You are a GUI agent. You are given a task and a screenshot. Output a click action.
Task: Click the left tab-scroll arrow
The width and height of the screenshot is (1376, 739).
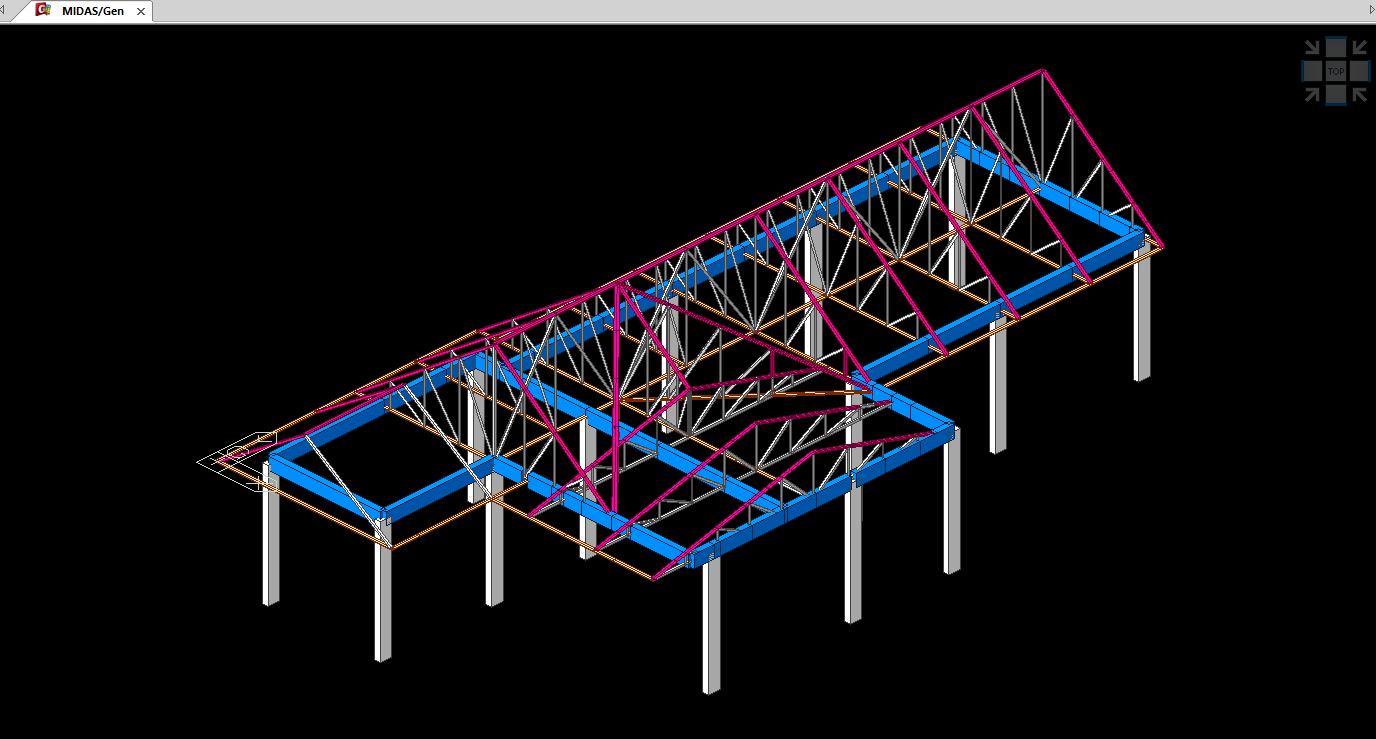click(4, 10)
